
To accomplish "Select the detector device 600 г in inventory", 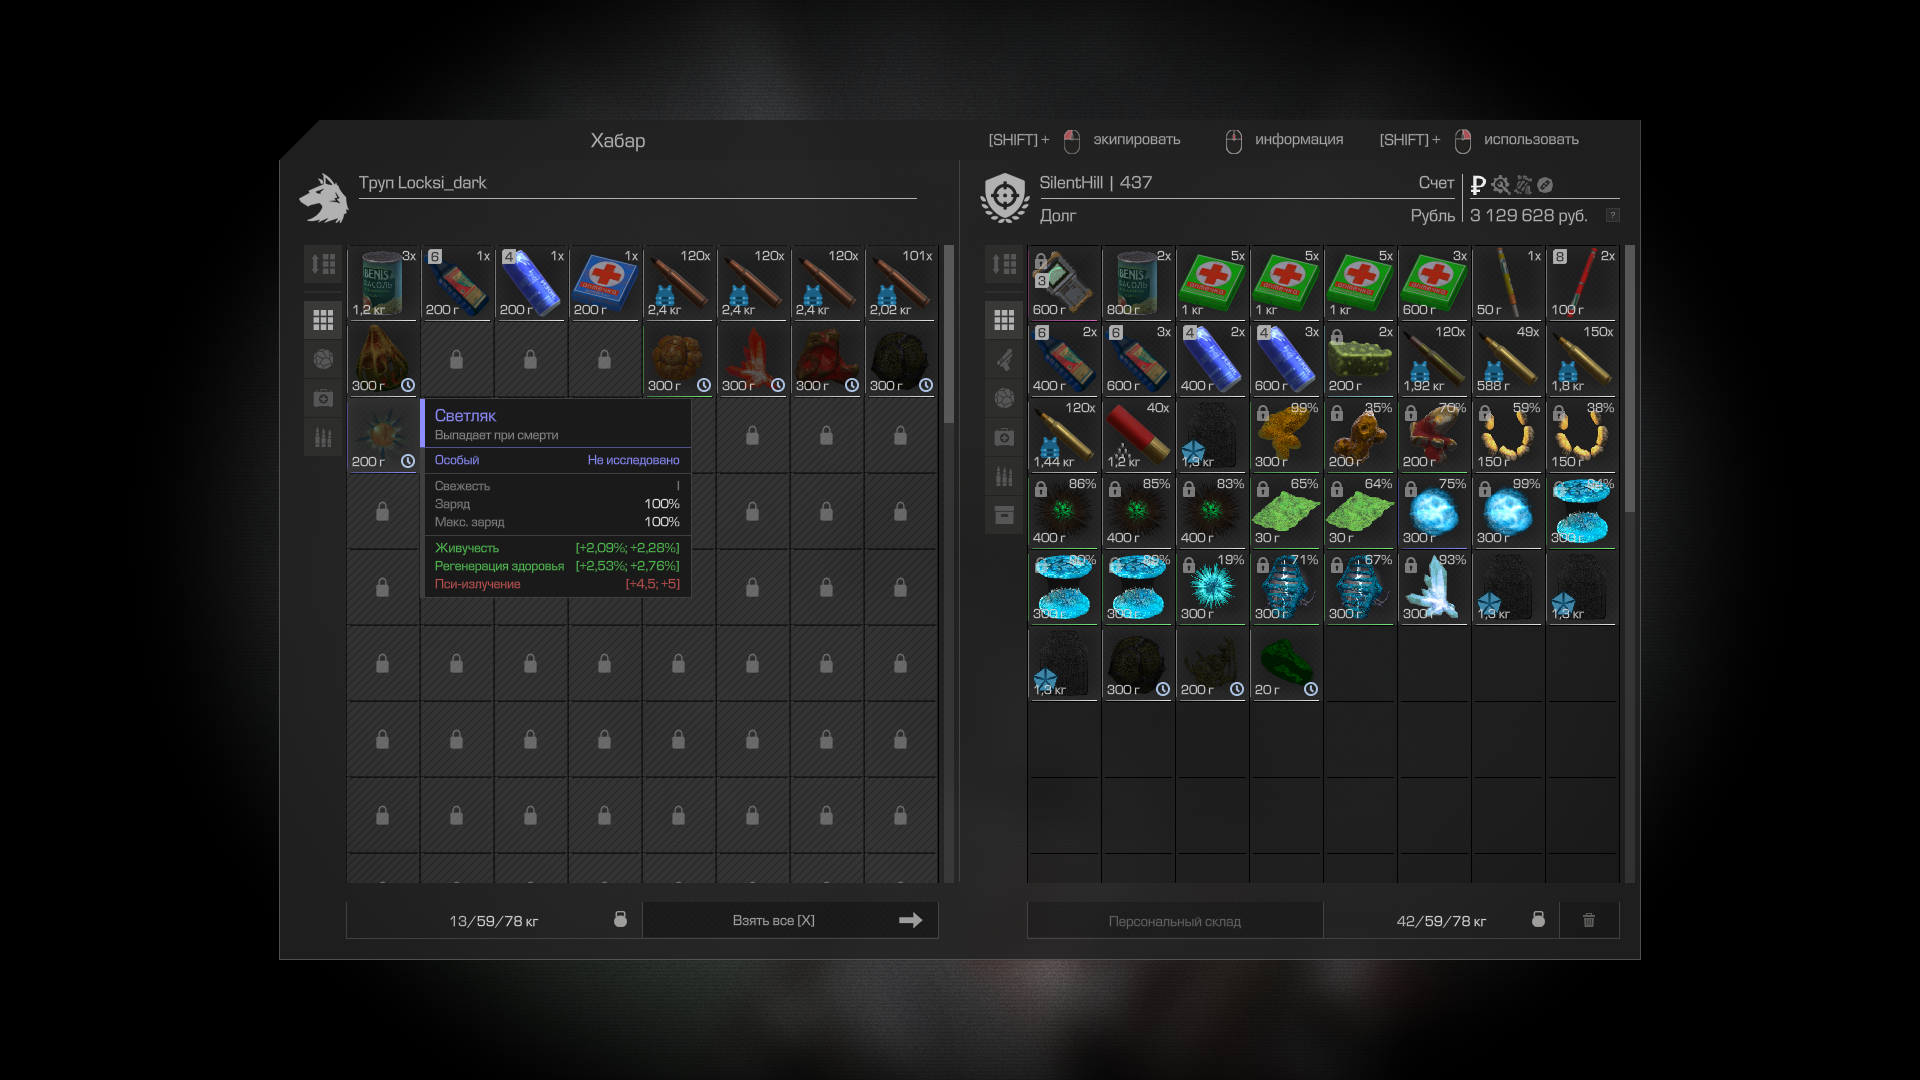I will click(1064, 283).
